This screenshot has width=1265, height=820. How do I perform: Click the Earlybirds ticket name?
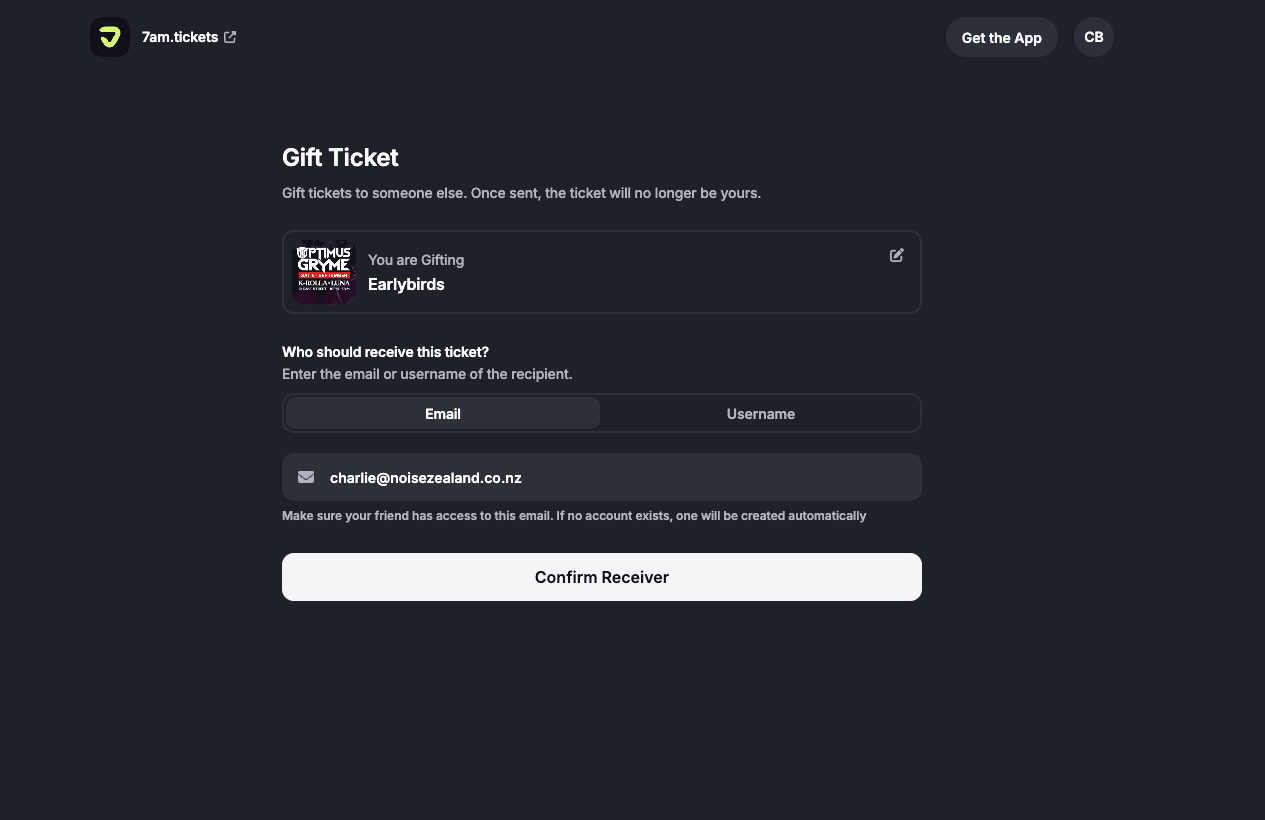point(406,284)
